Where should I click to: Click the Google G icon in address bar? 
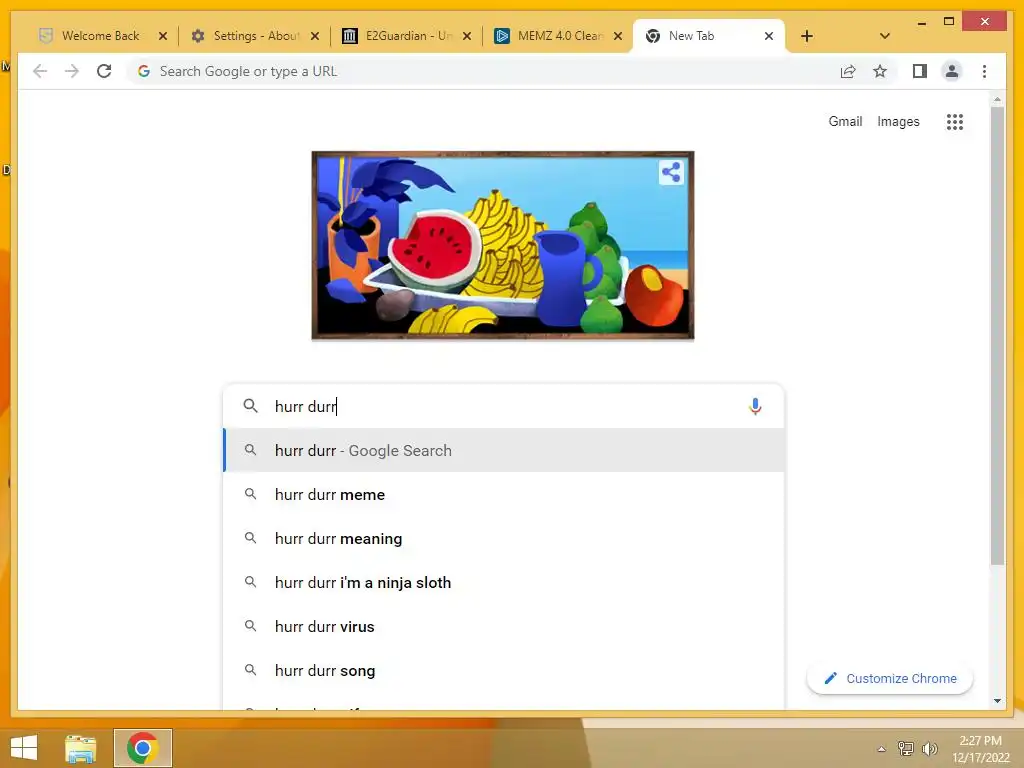(144, 71)
